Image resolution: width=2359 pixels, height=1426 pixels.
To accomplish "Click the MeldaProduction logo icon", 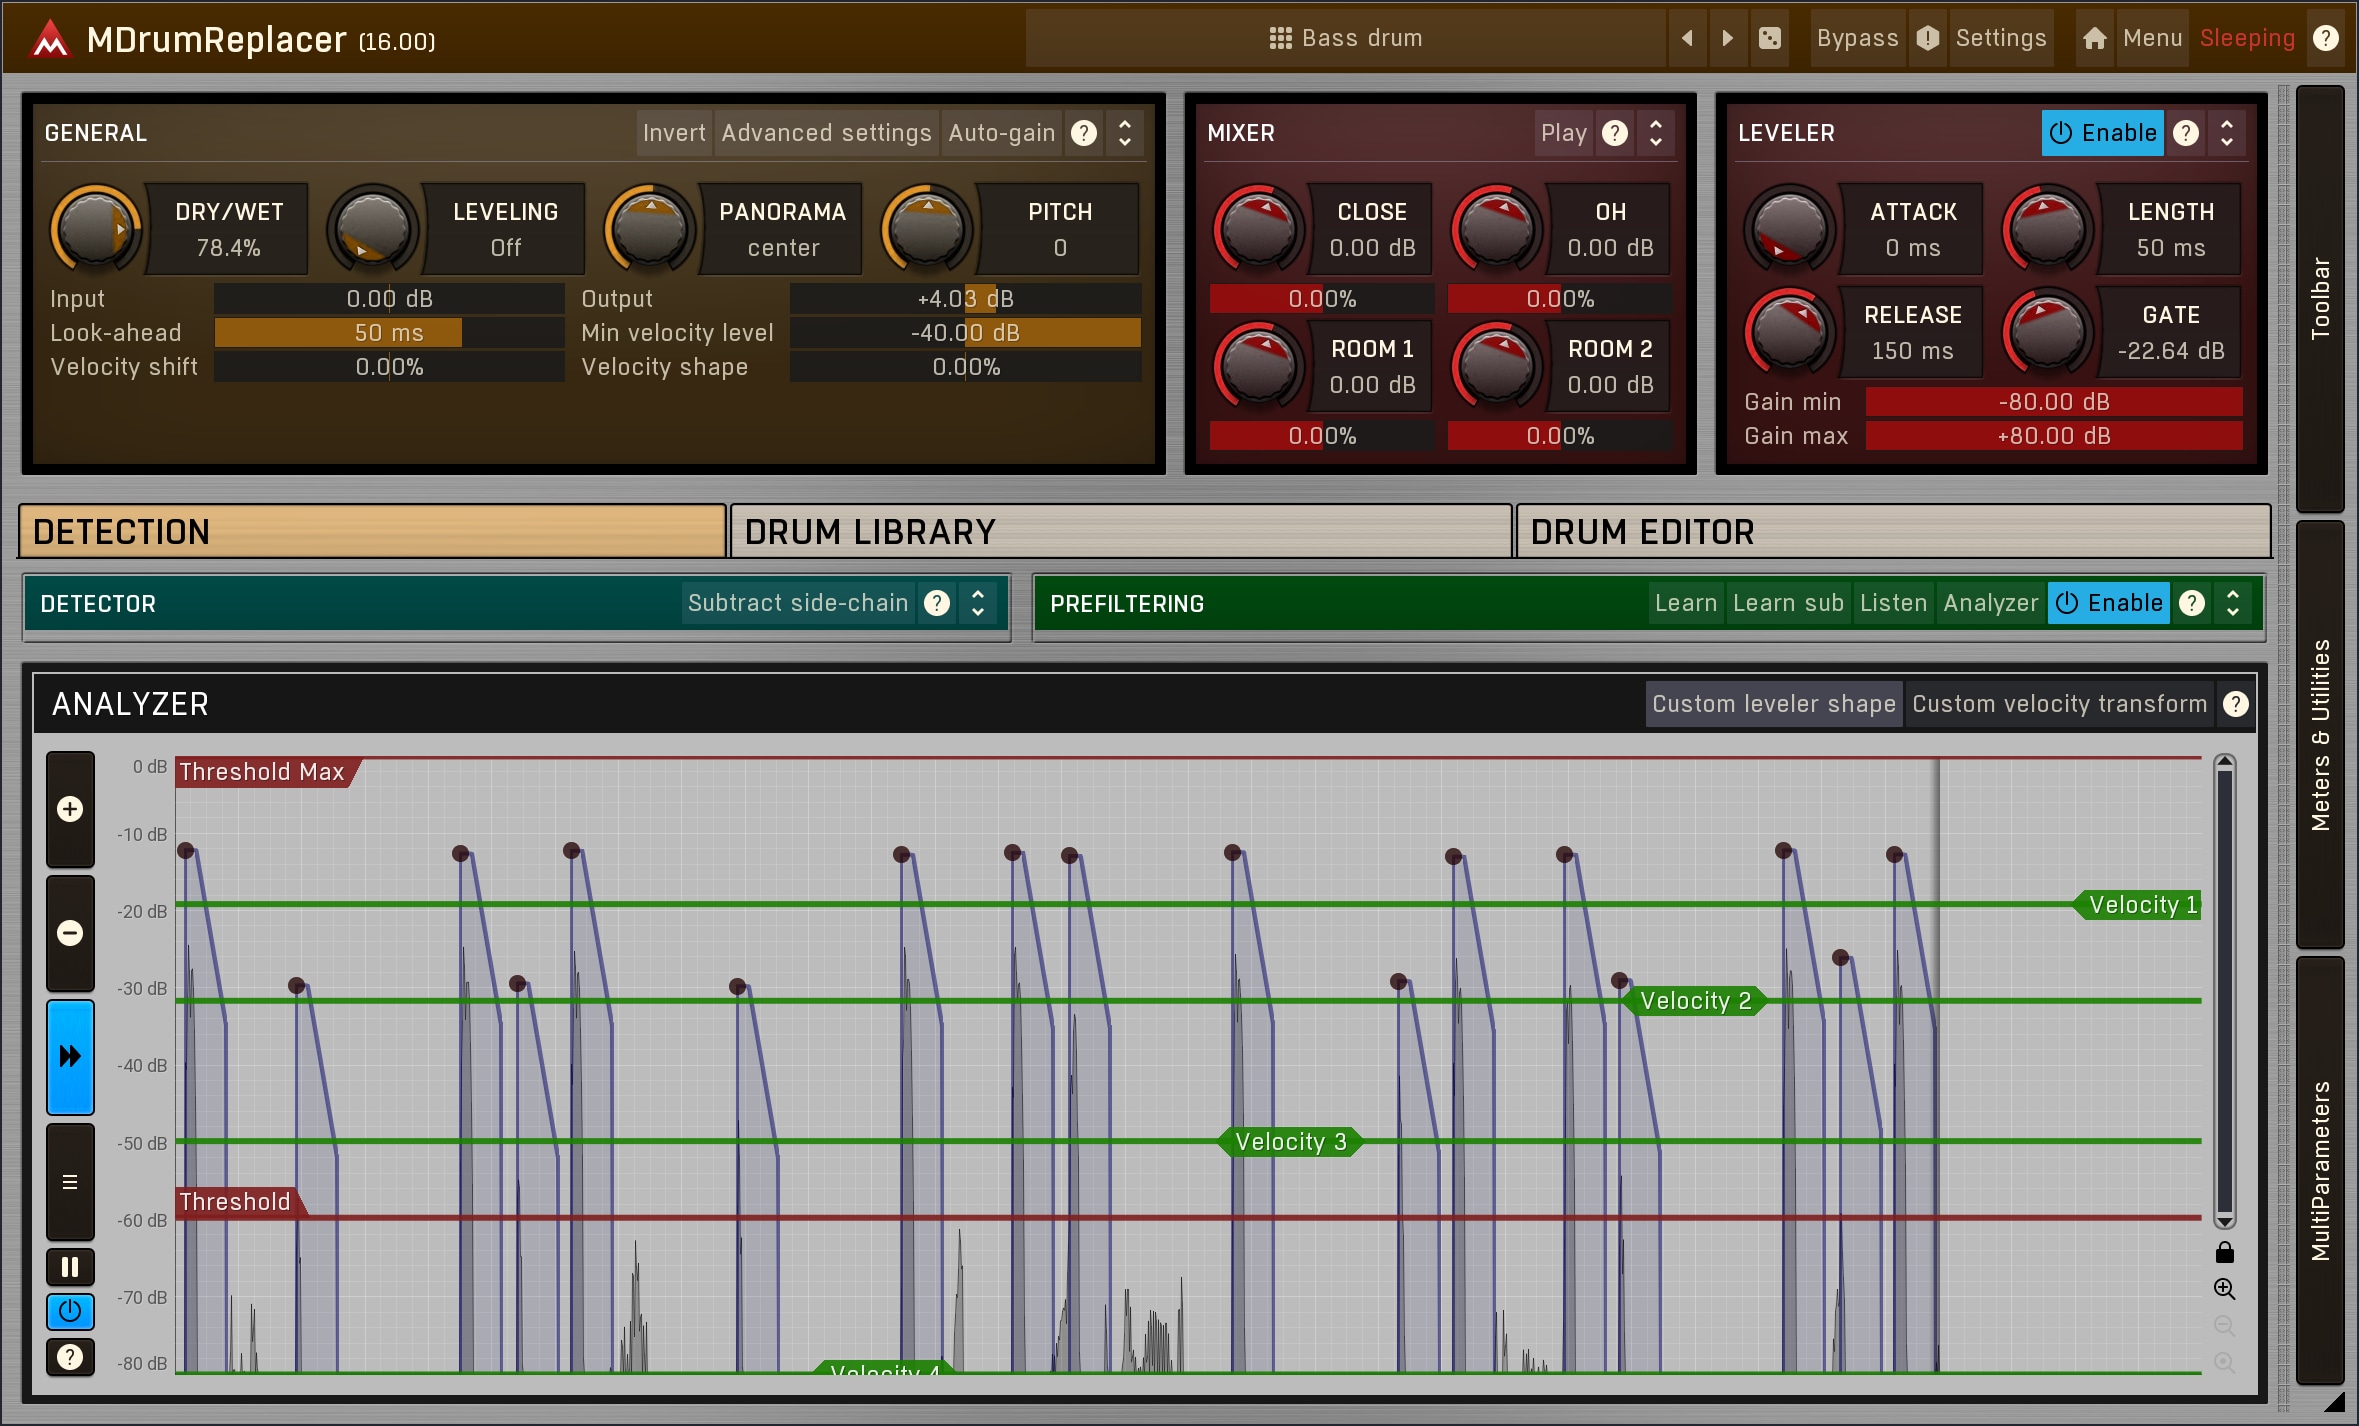I will pos(50,39).
